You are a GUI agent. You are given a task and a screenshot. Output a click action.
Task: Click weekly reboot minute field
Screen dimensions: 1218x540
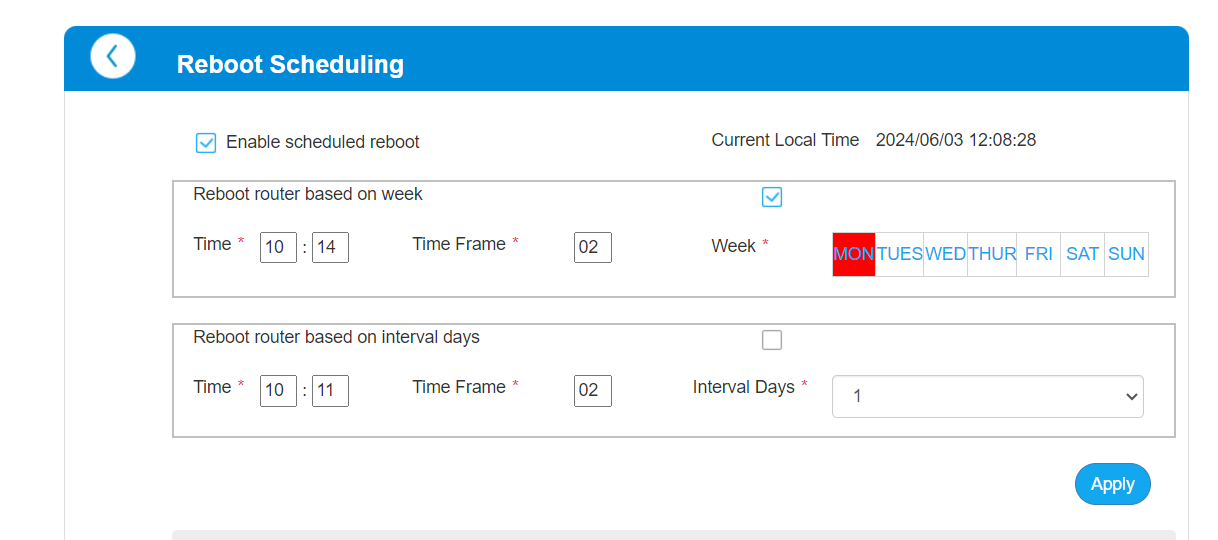(330, 247)
